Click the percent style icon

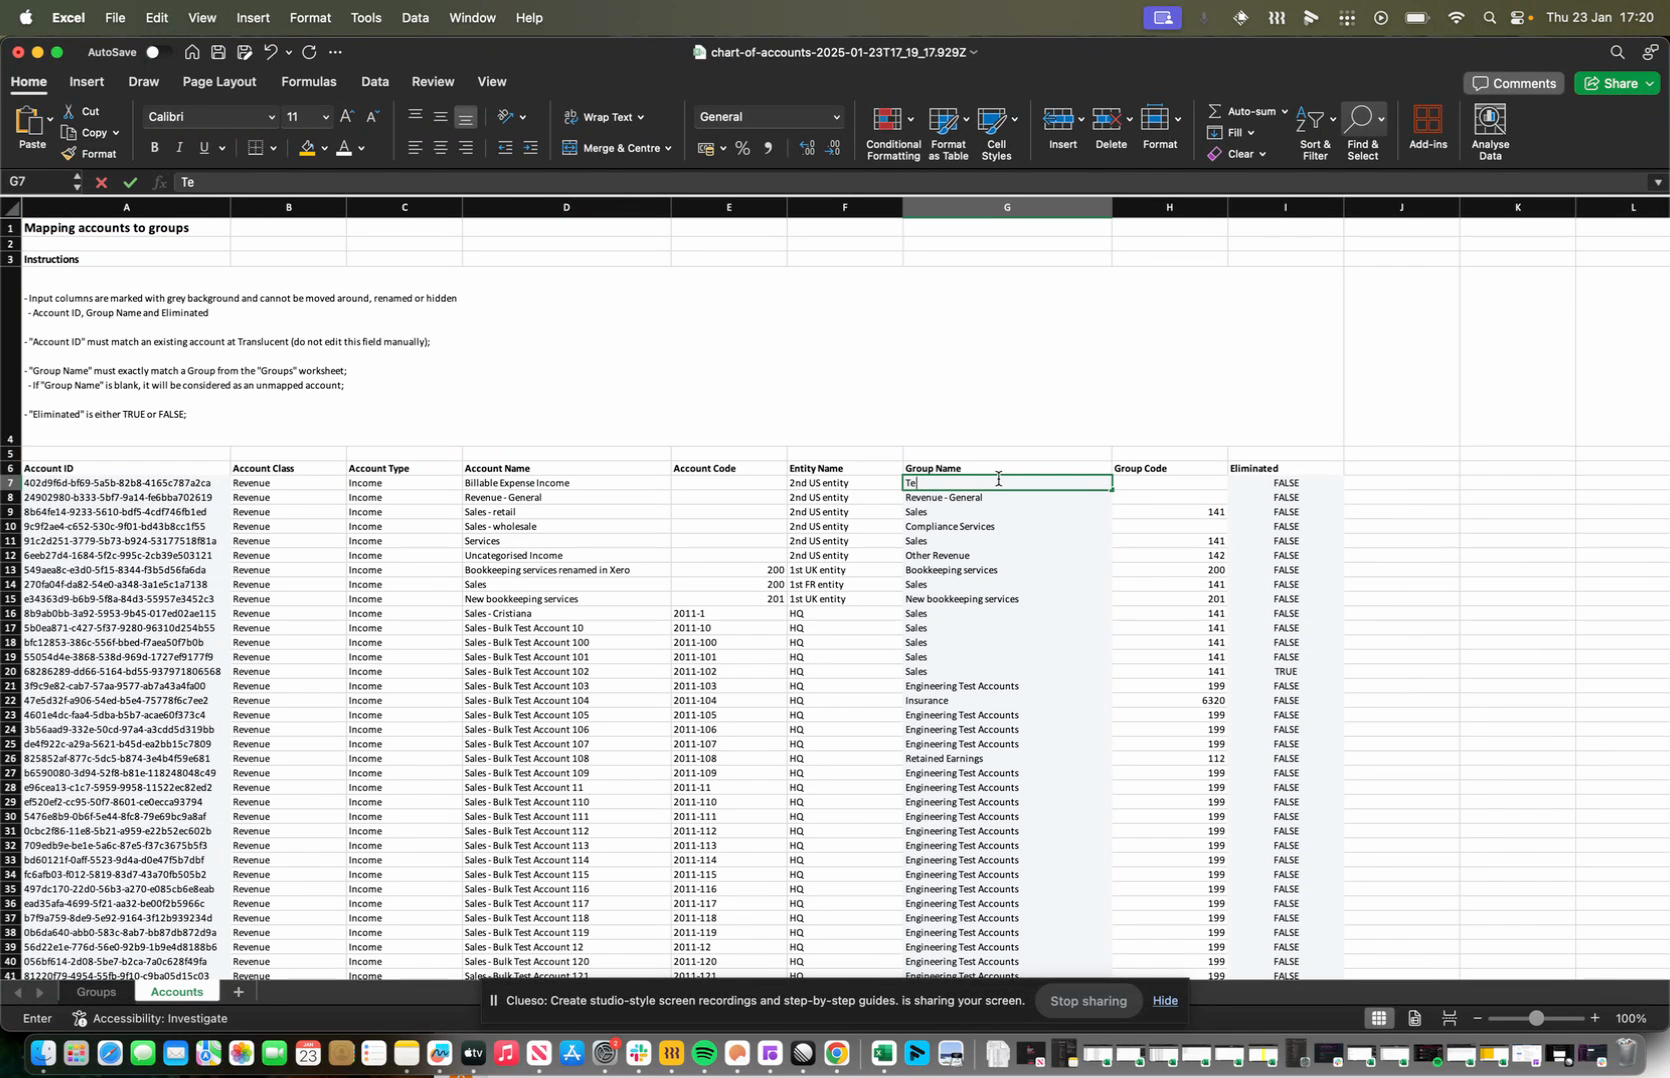coord(742,149)
